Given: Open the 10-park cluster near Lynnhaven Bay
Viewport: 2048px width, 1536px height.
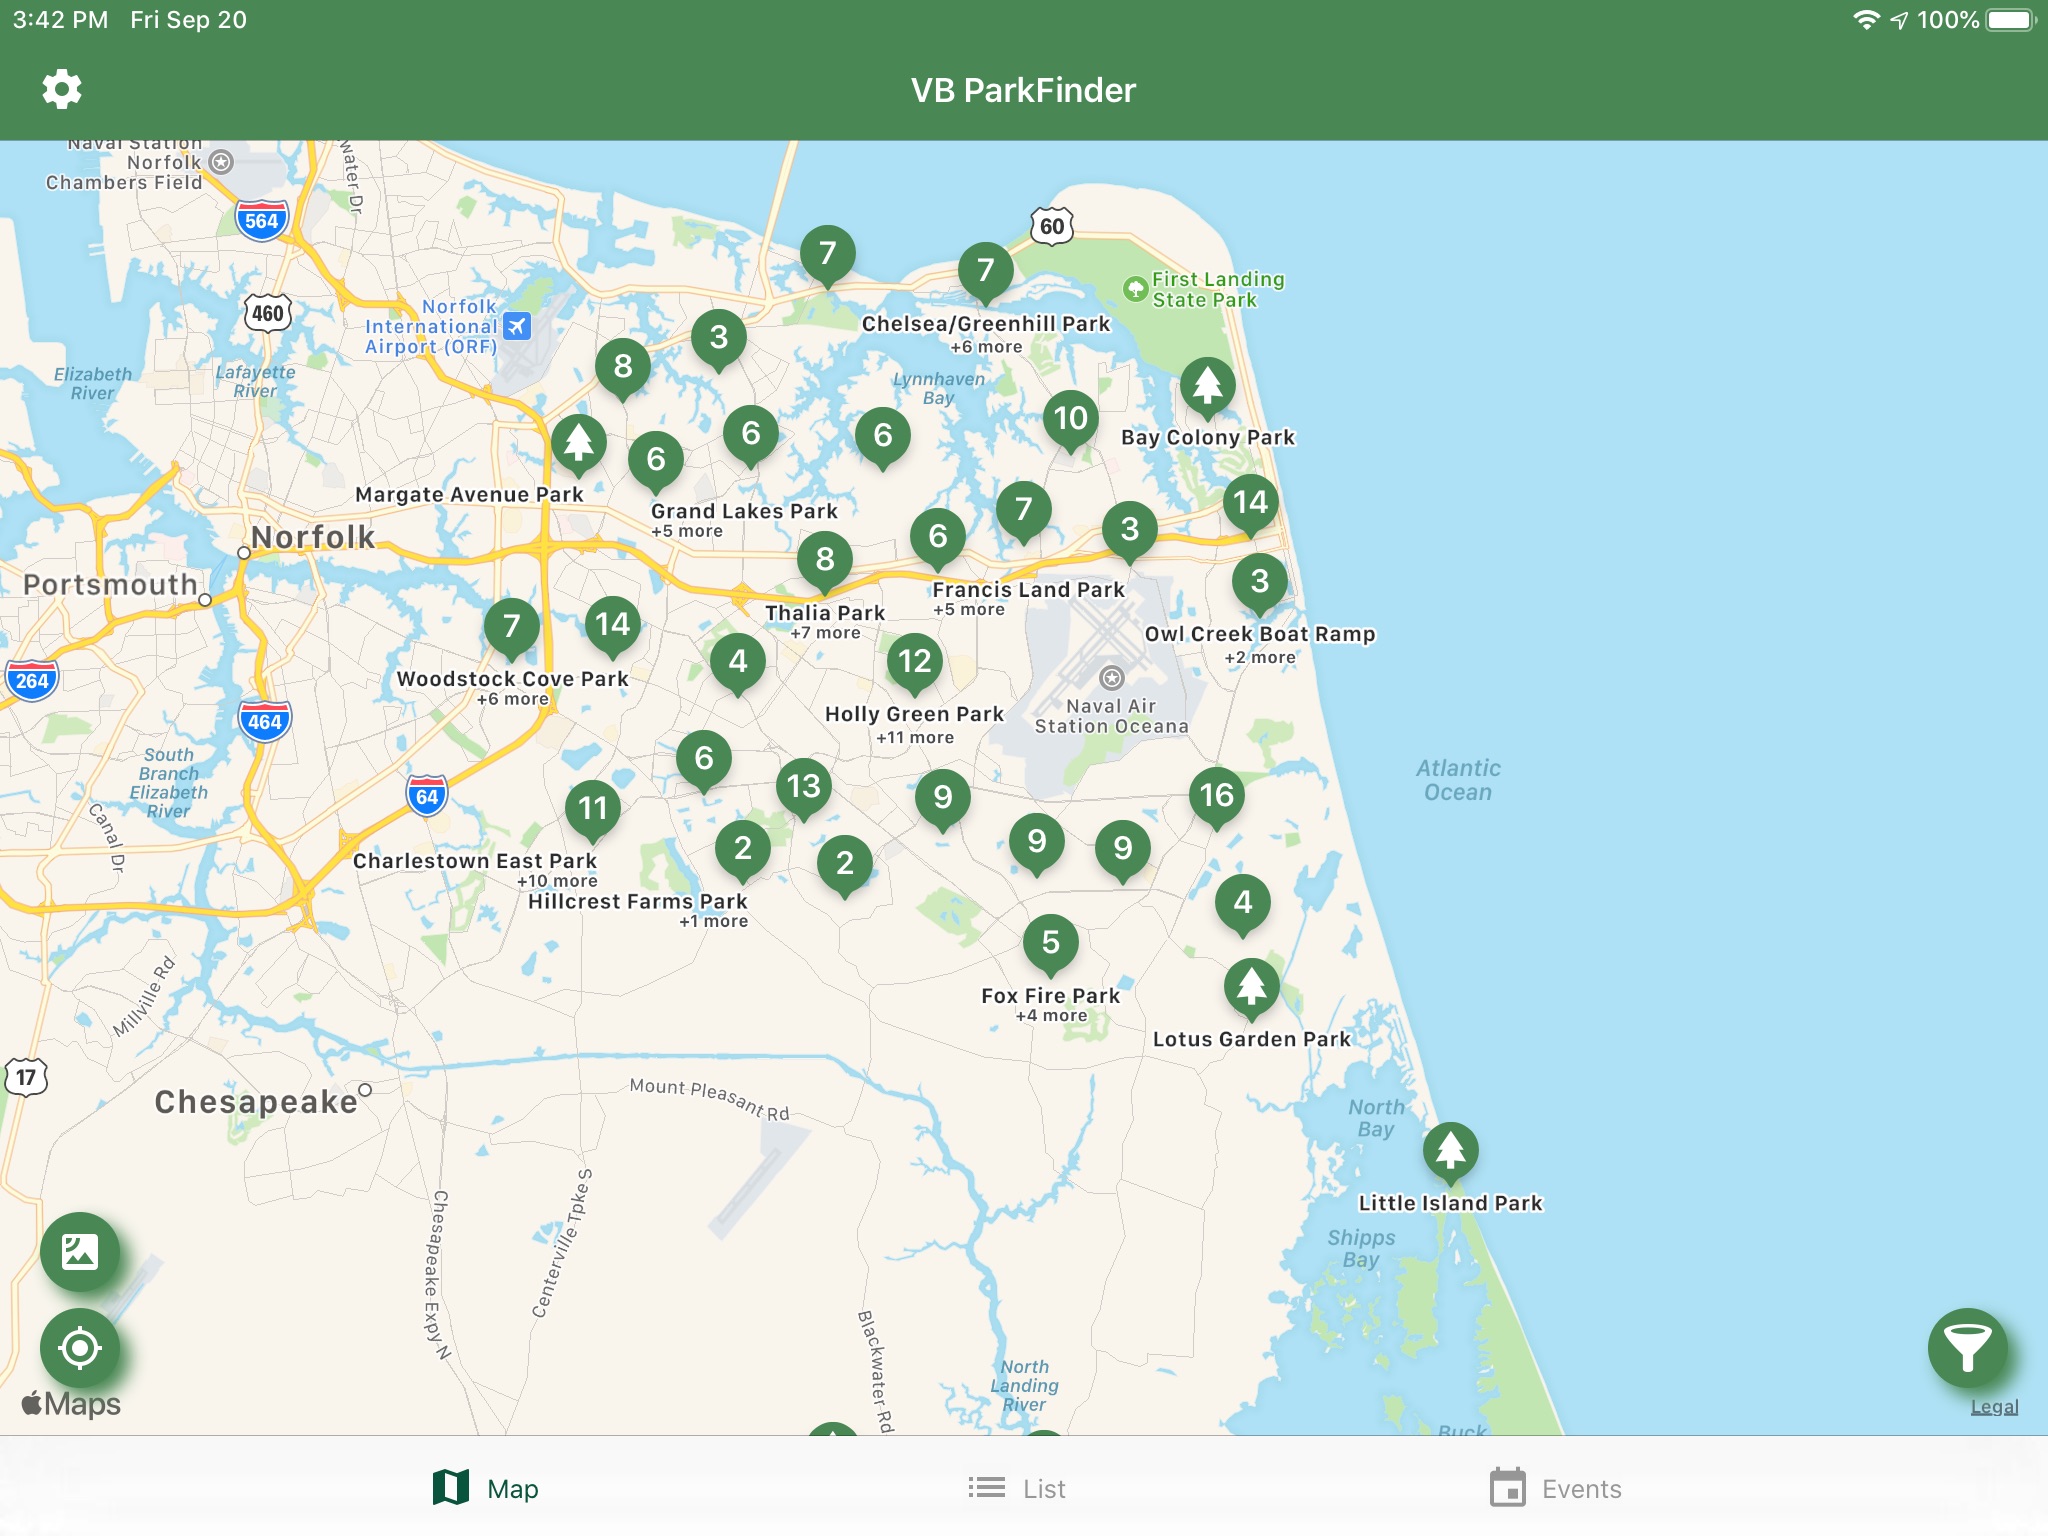Looking at the screenshot, I should [1070, 419].
